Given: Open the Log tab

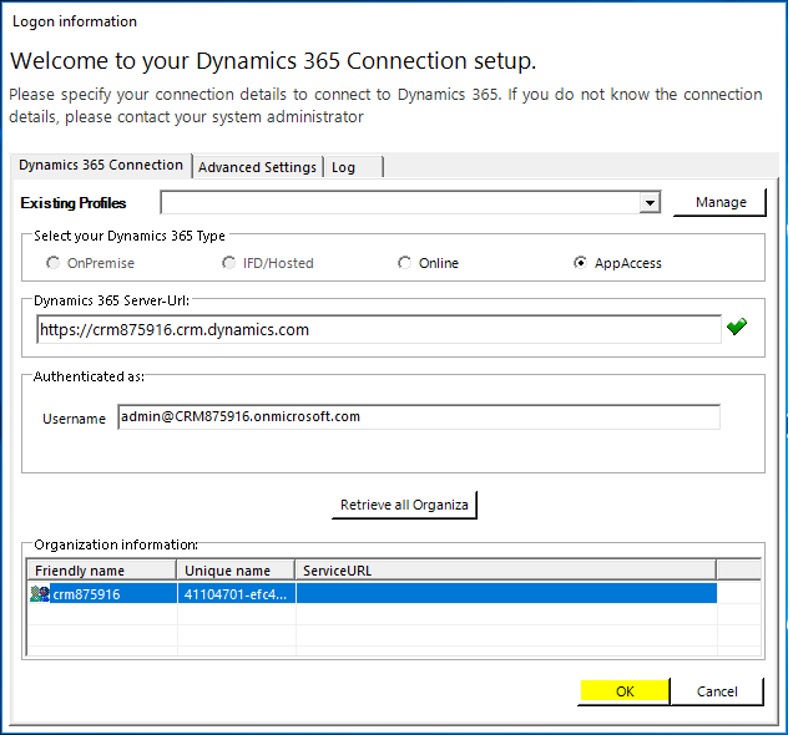Looking at the screenshot, I should (x=353, y=167).
